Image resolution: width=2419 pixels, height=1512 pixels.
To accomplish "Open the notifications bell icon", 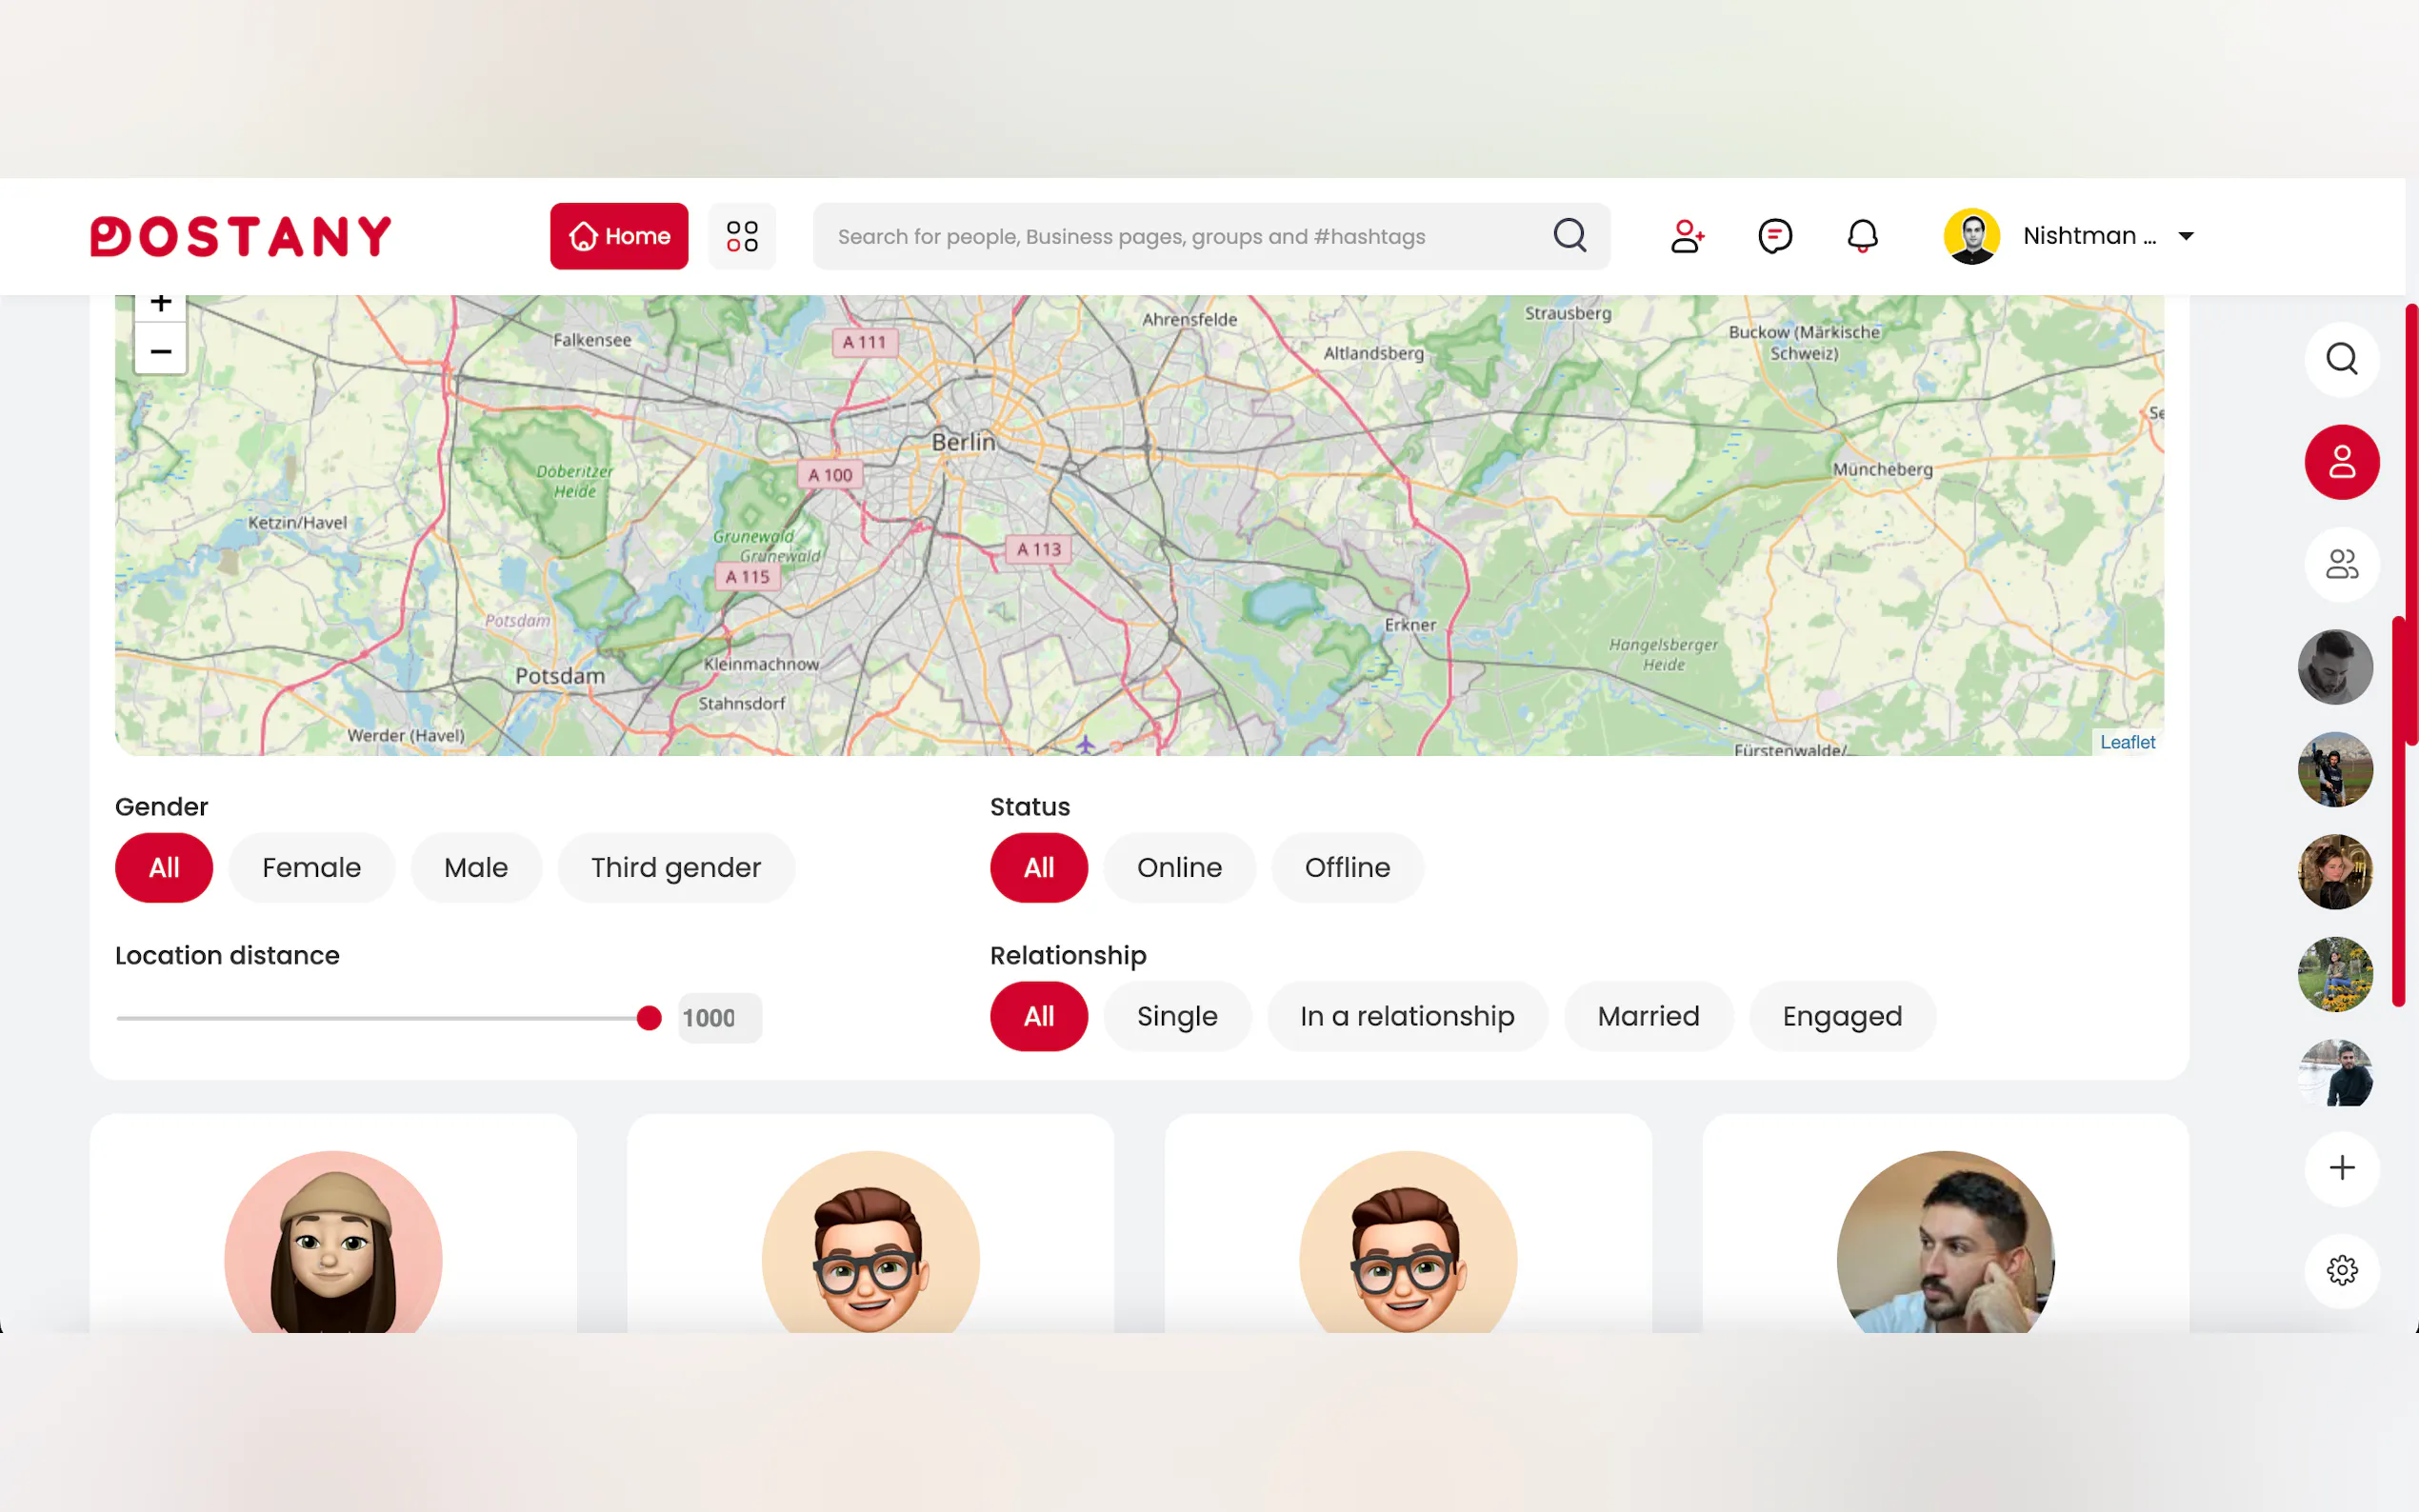I will pyautogui.click(x=1861, y=237).
